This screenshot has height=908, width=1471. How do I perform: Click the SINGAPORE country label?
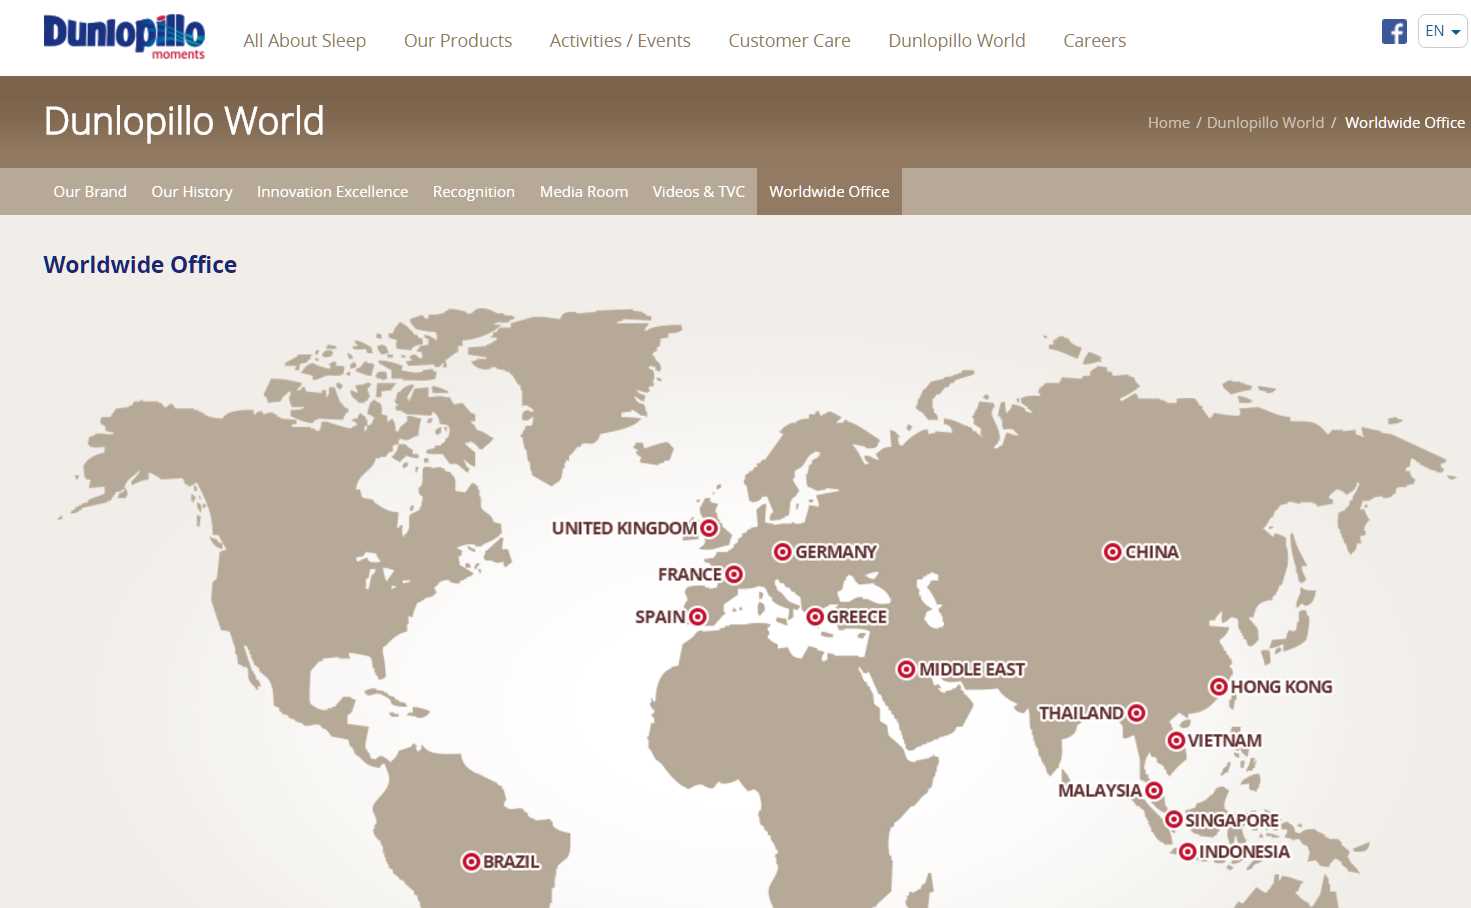click(x=1232, y=820)
